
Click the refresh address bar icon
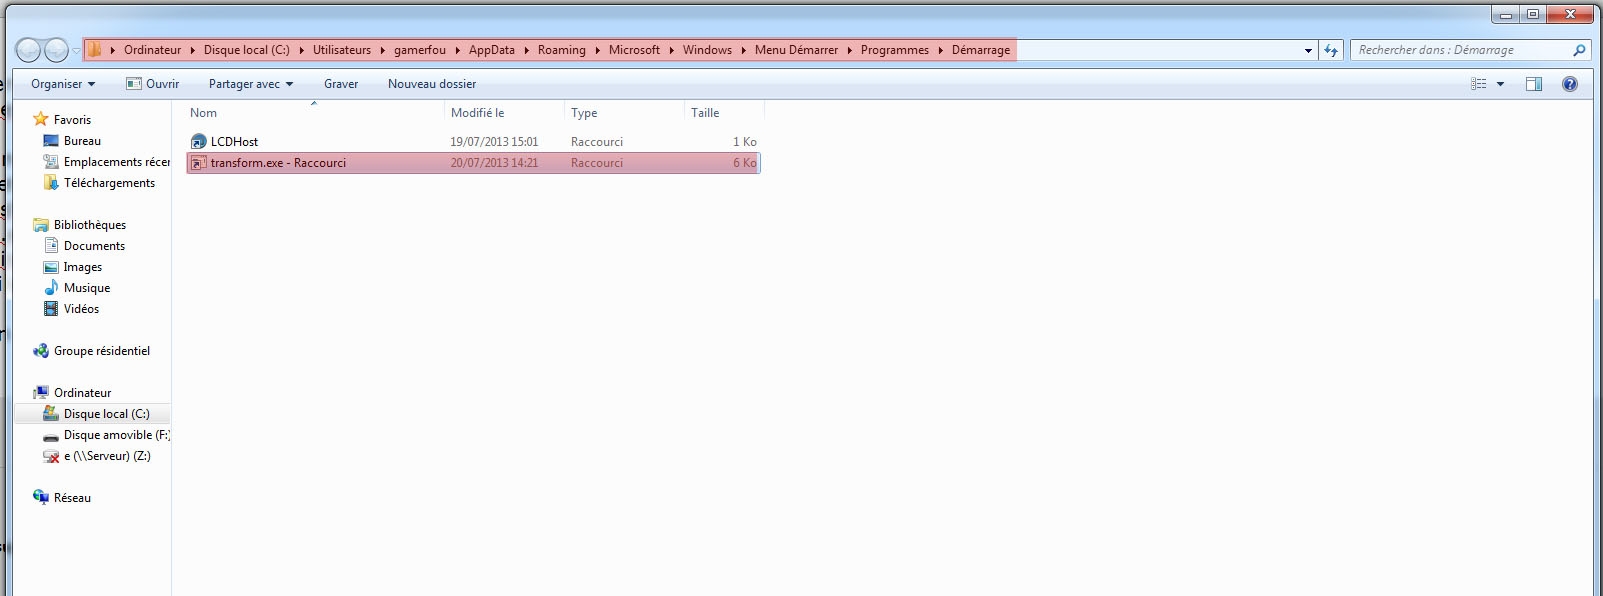(x=1330, y=50)
